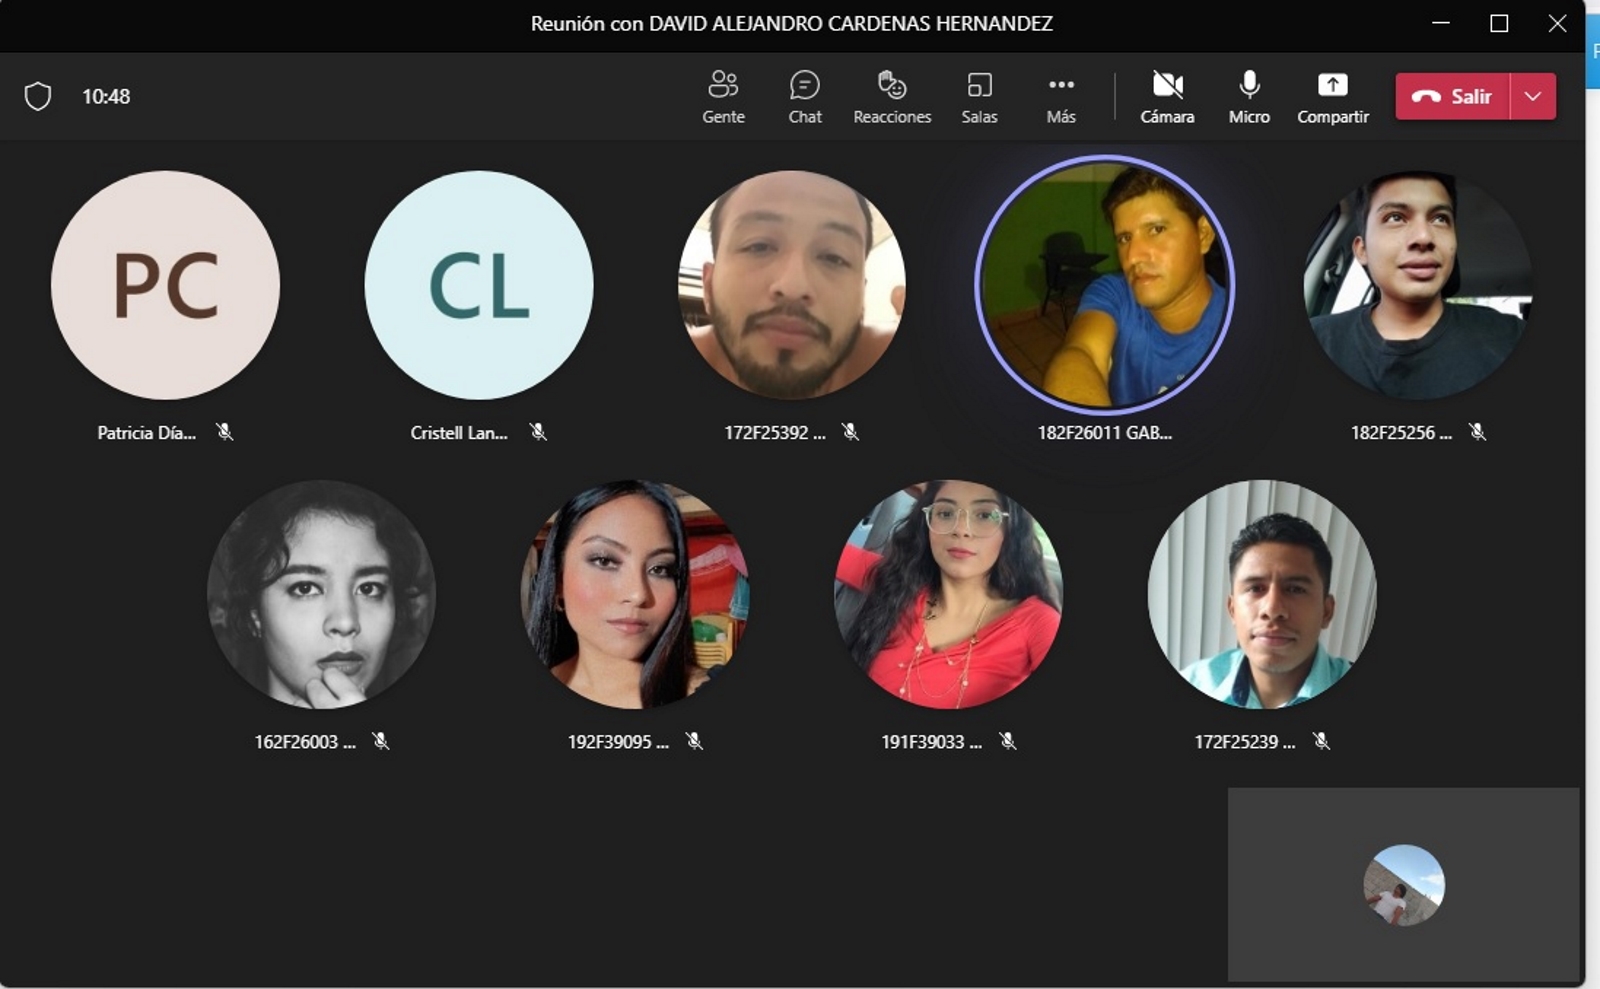Open the Gente participants panel

(x=723, y=97)
